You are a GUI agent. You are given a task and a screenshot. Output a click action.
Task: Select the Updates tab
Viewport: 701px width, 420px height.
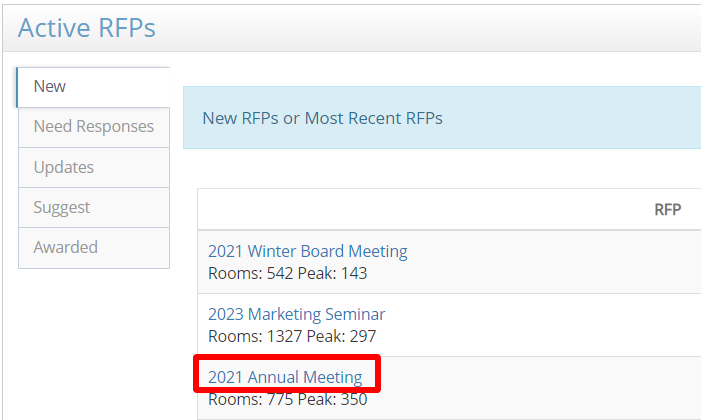63,167
